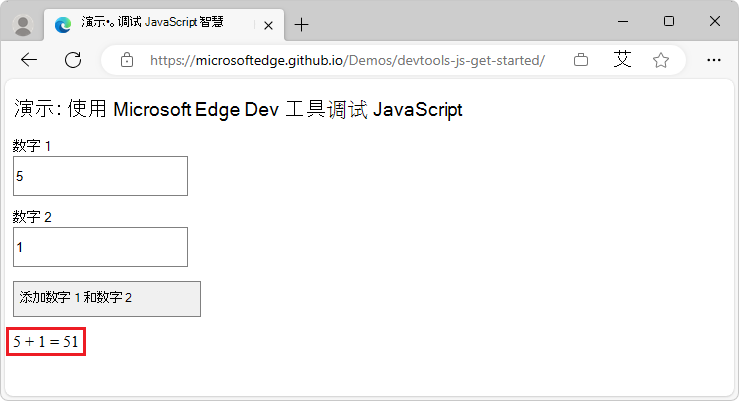Minimize the browser window
The width and height of the screenshot is (739, 401).
tap(623, 21)
